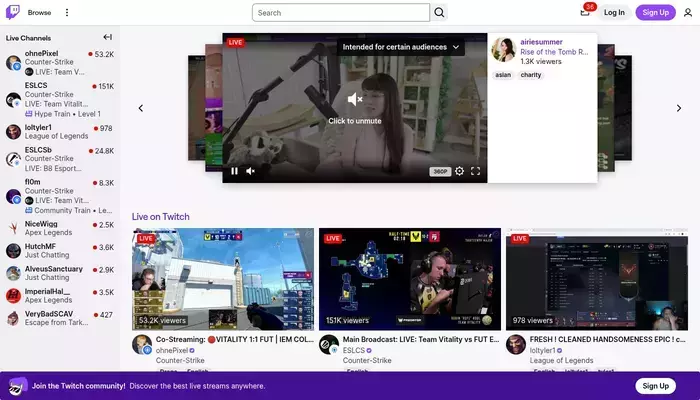Go to next carousel stream
The image size is (700, 400).
pos(679,108)
